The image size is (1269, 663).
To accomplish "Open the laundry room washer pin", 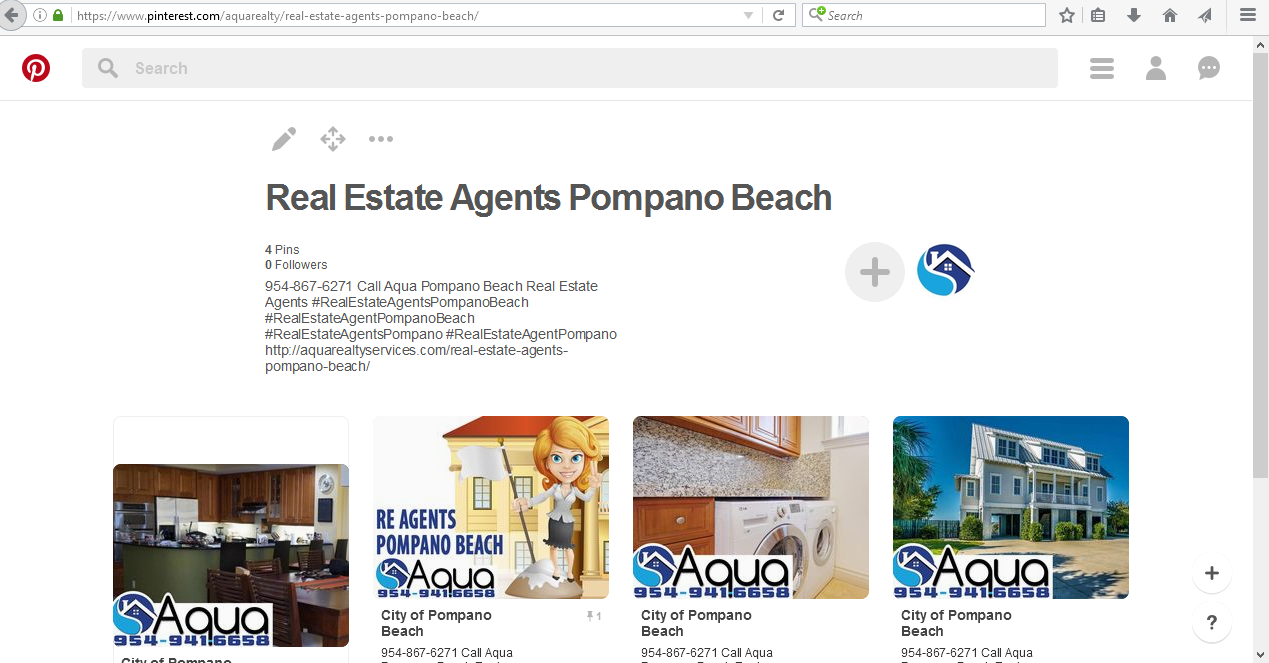I will point(751,507).
